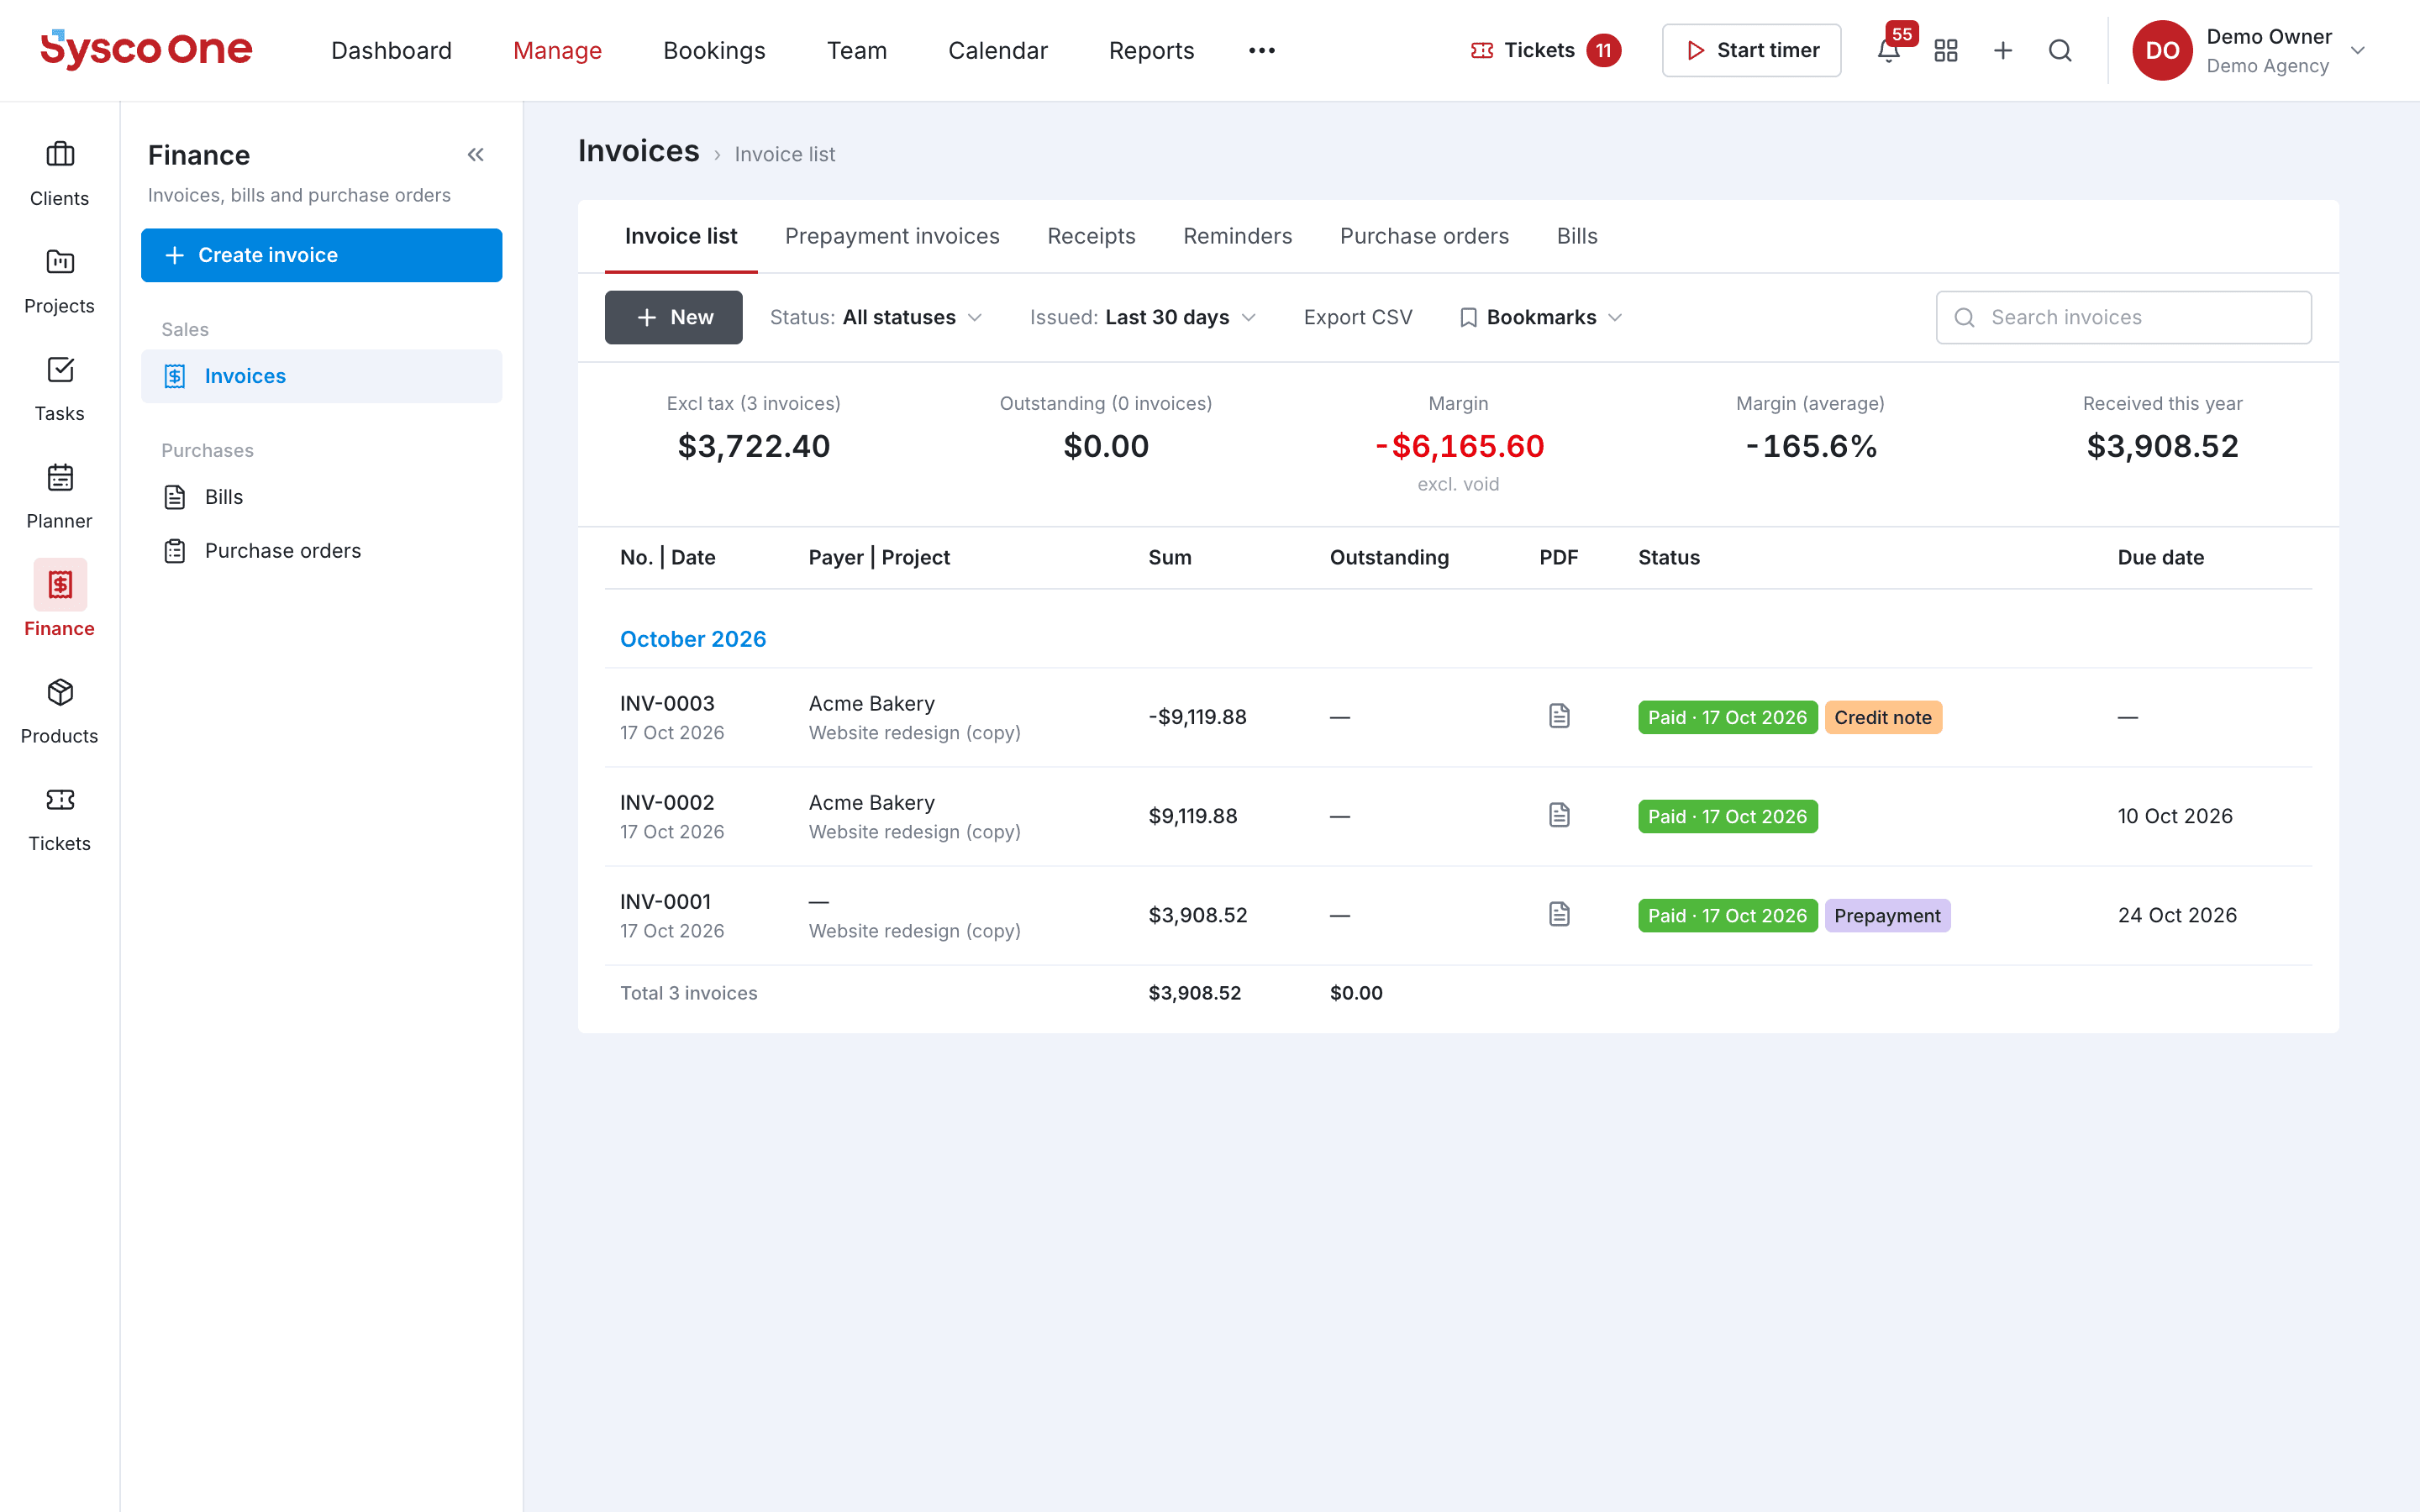The height and width of the screenshot is (1512, 2420).
Task: Open Projects in the left sidebar
Action: [x=60, y=282]
